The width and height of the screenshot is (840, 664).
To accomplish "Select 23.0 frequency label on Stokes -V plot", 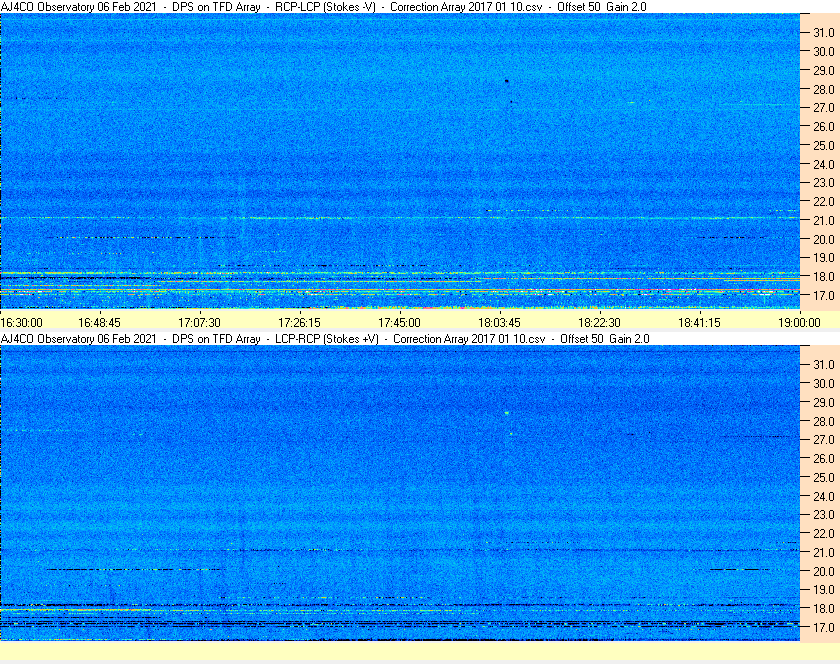I will (824, 183).
